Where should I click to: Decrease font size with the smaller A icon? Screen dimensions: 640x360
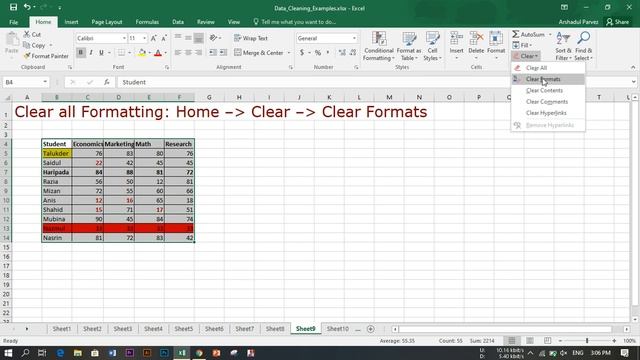[164, 38]
